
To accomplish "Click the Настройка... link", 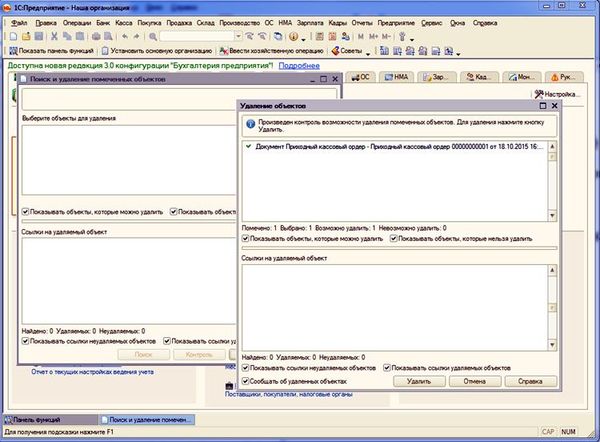I will (562, 94).
